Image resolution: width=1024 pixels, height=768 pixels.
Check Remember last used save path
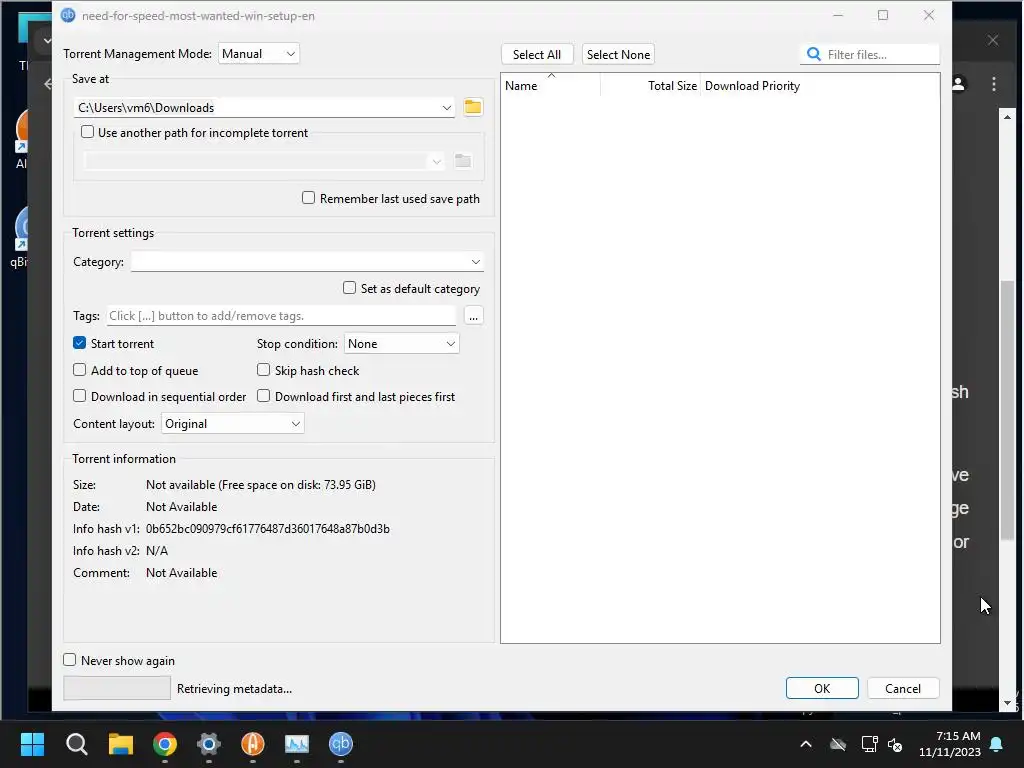click(308, 198)
